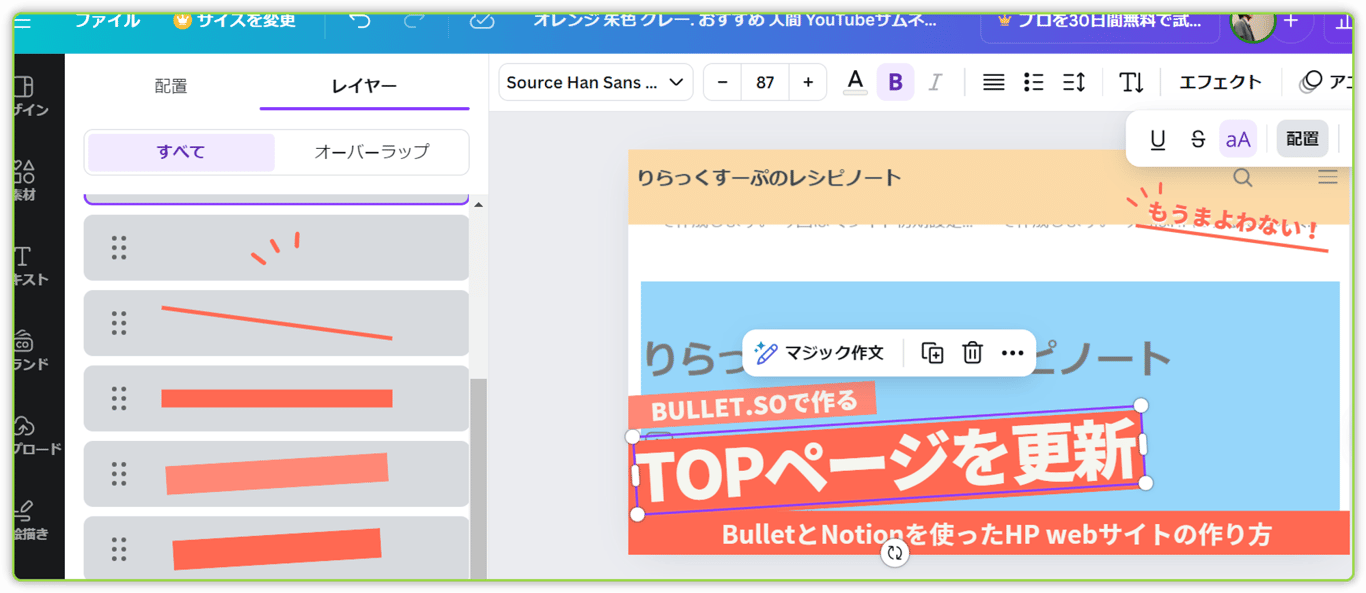Select the thin diagonal line layer
The image size is (1366, 593).
pyautogui.click(x=276, y=323)
